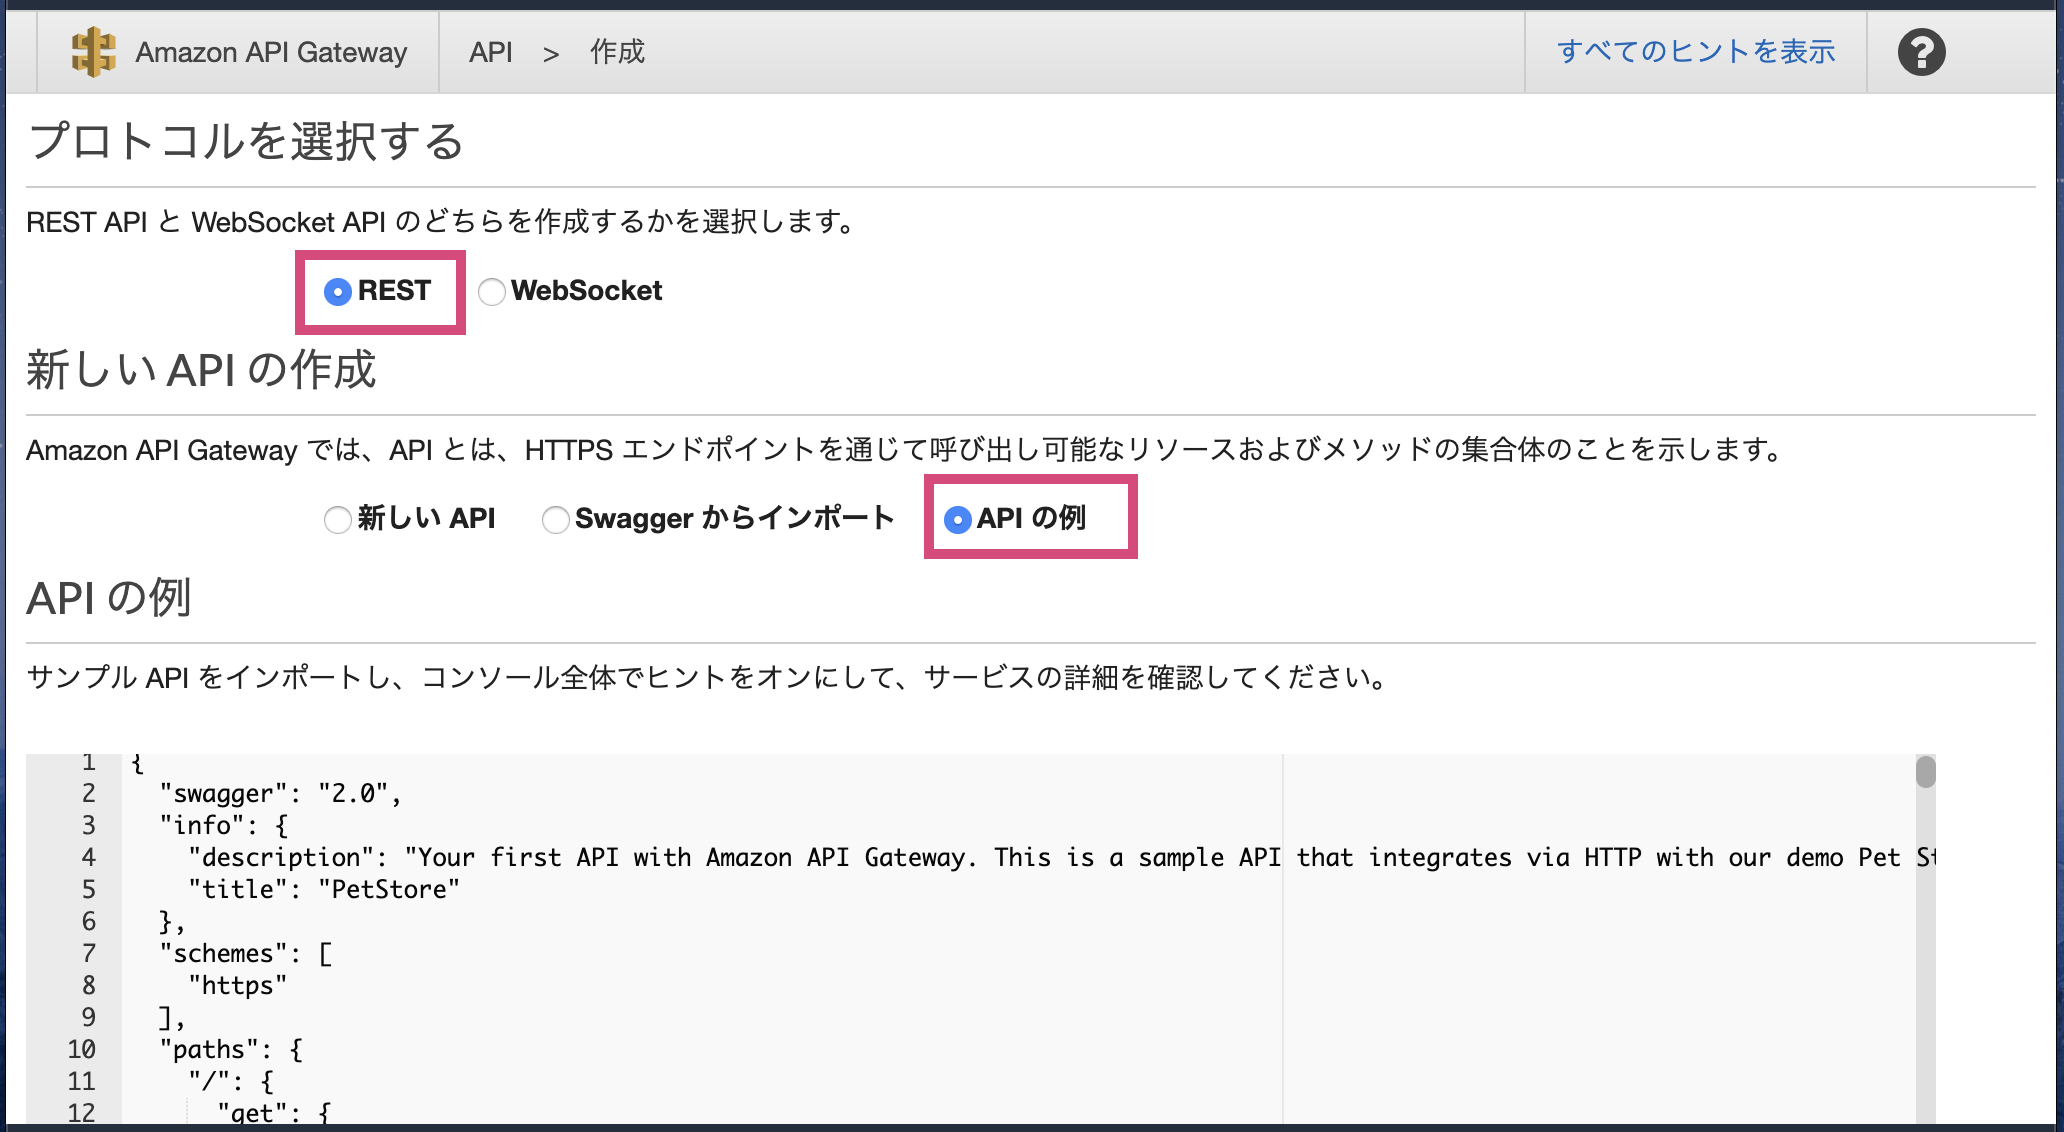
Task: Select the REST protocol radio button
Action: 338,291
